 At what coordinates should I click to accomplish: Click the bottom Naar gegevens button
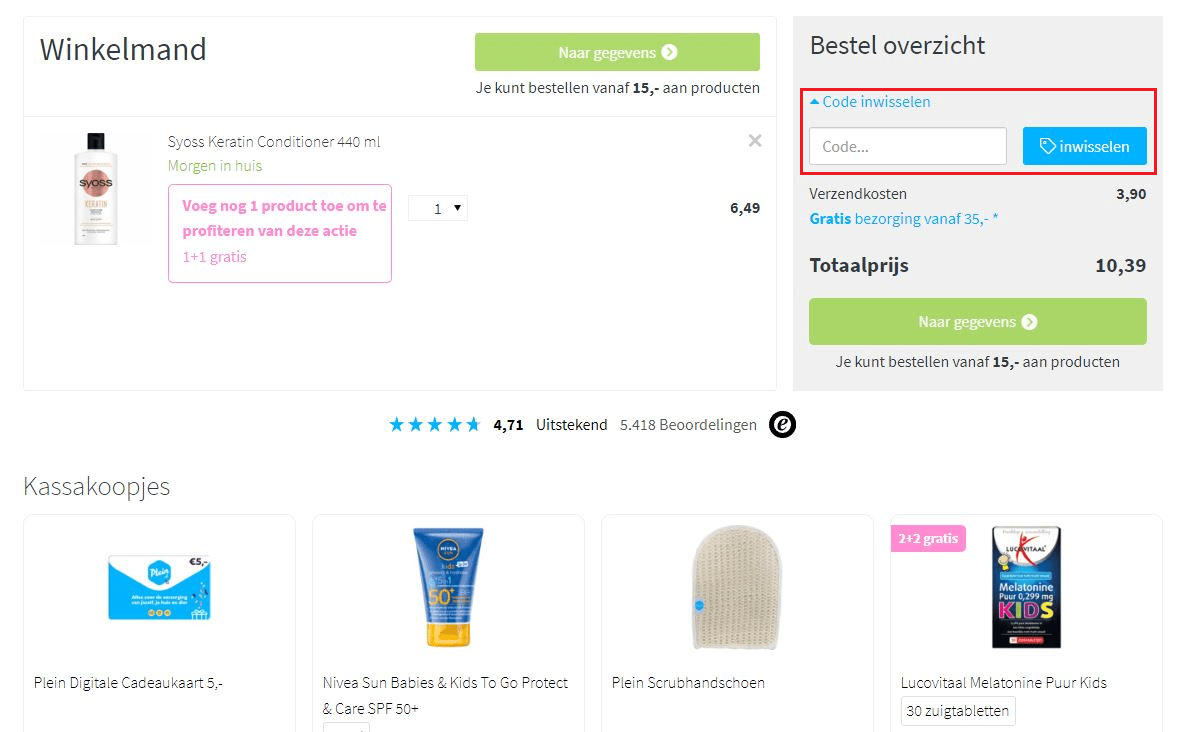(977, 321)
